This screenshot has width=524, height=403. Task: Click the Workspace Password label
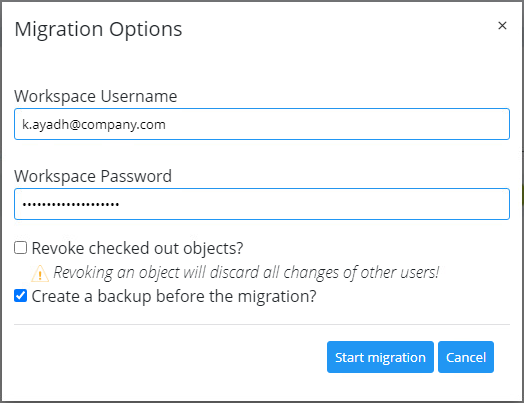click(x=93, y=176)
